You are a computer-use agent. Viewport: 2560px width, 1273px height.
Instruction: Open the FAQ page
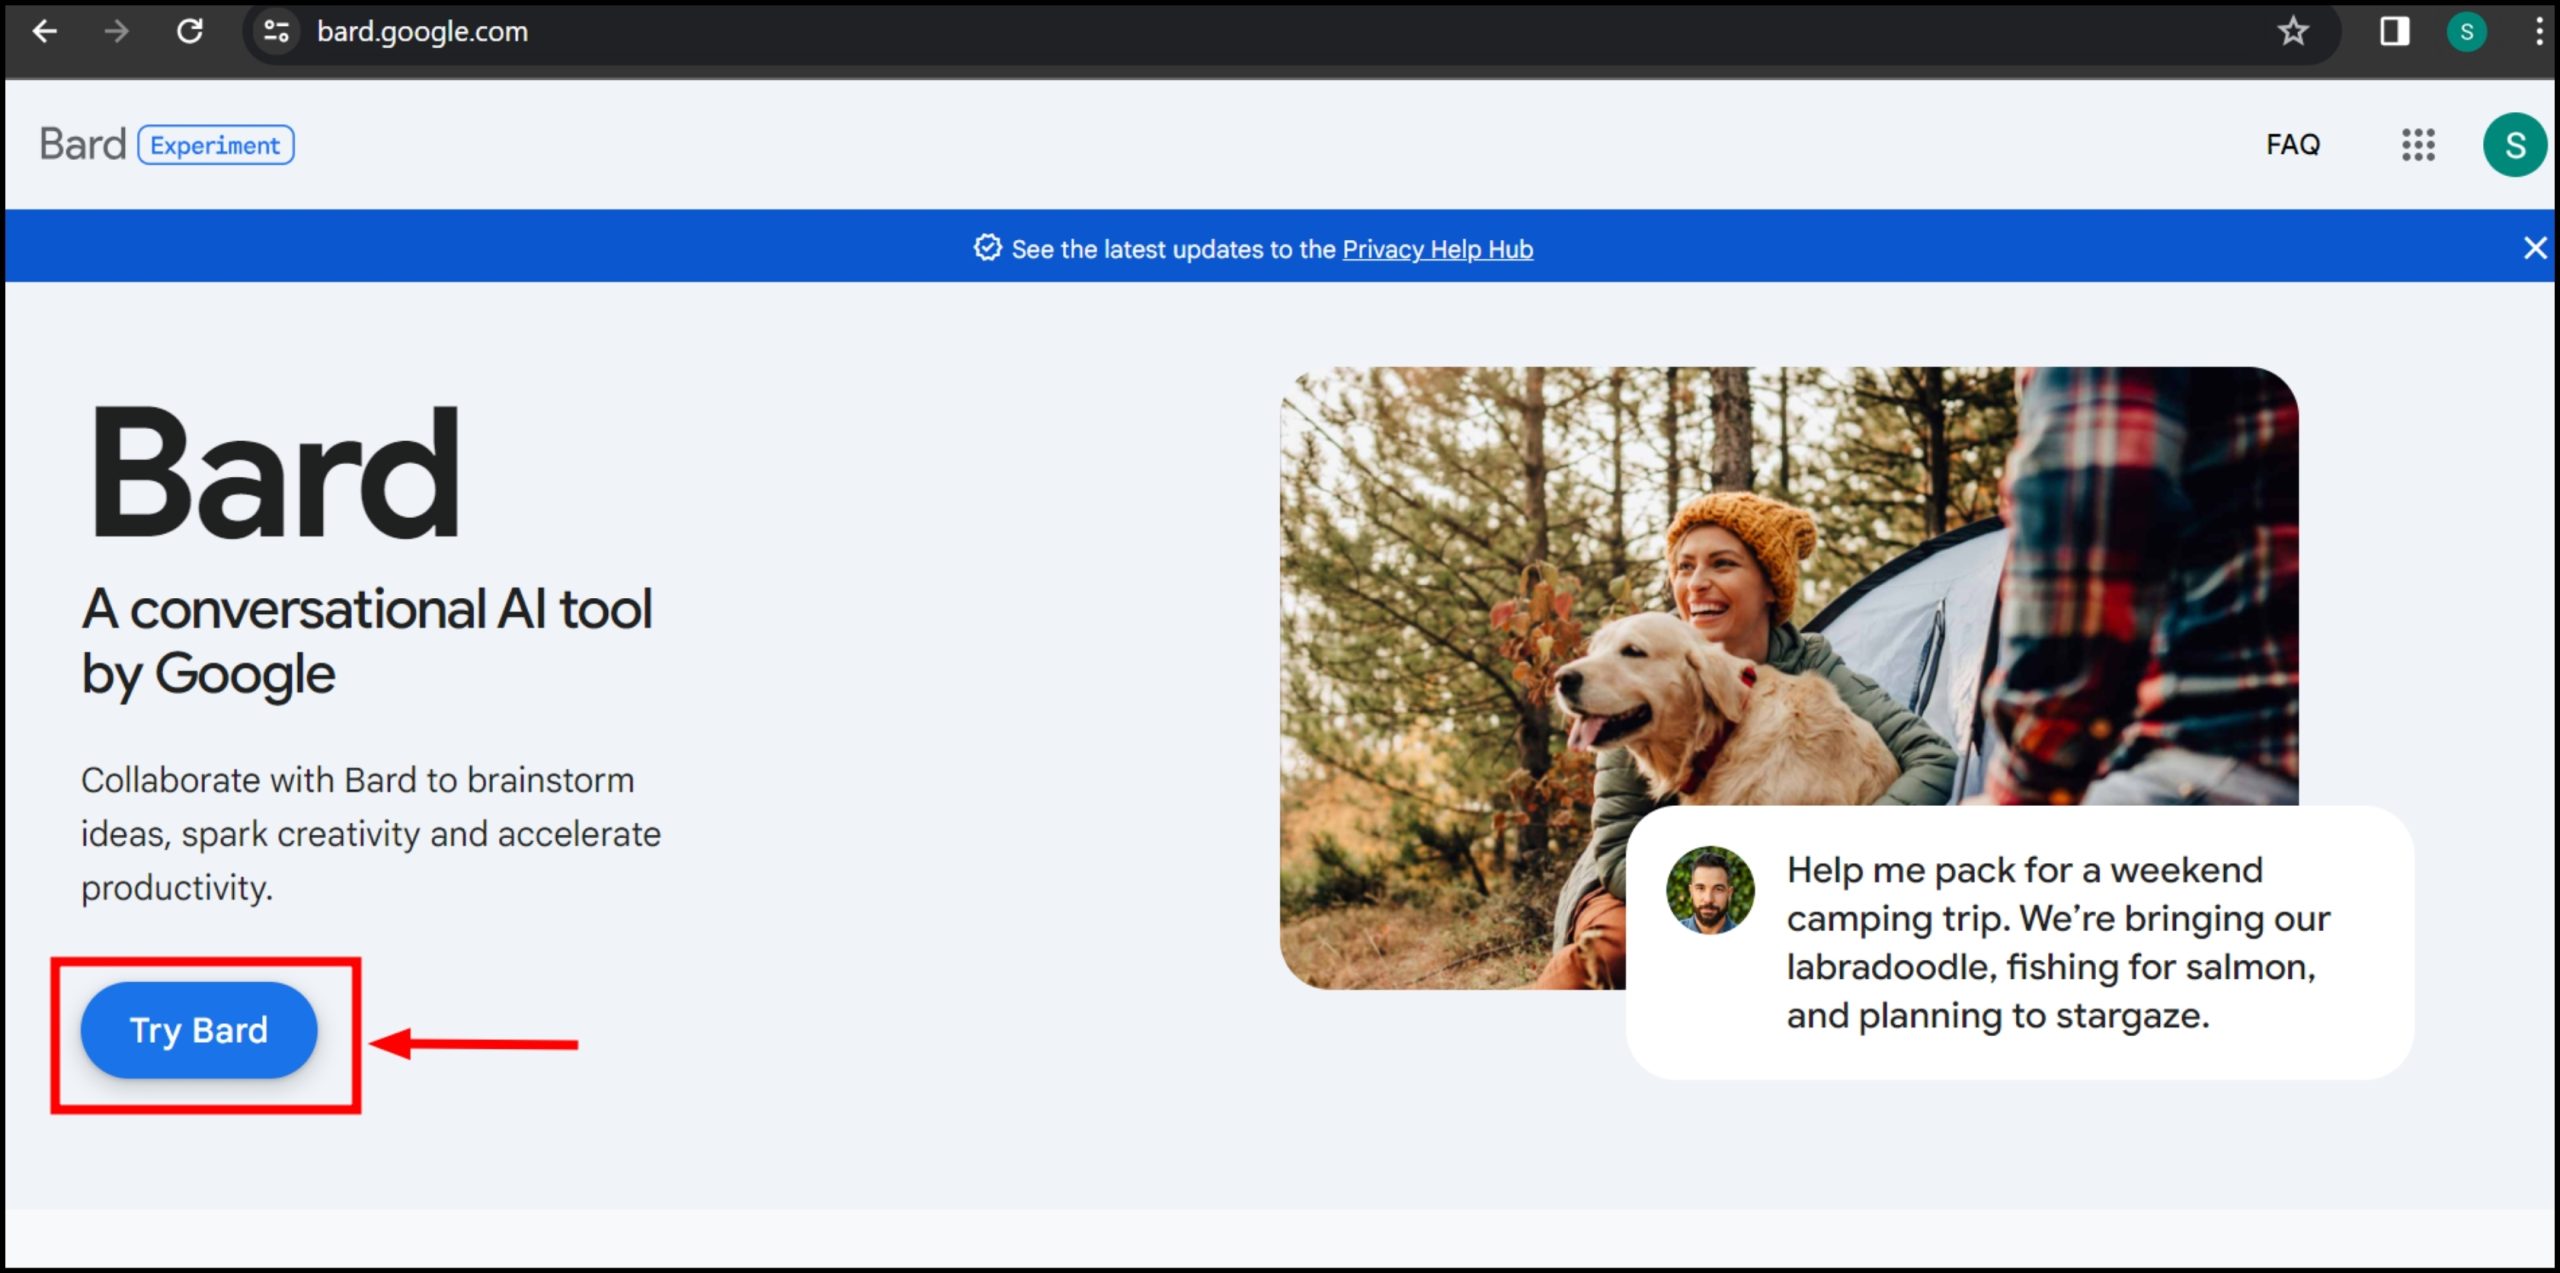coord(2292,145)
